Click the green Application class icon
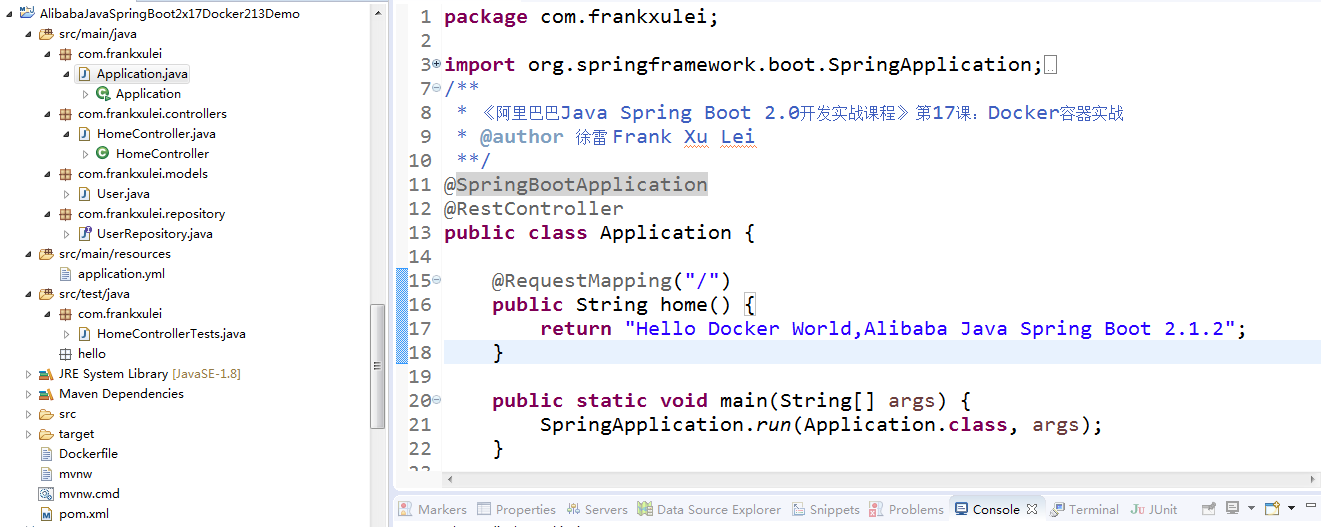The image size is (1321, 527). pyautogui.click(x=103, y=93)
